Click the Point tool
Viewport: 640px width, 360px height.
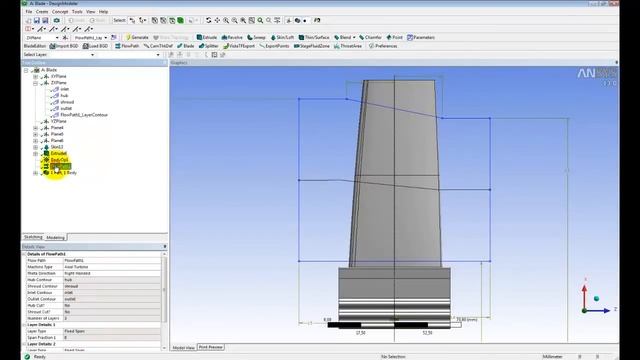[x=394, y=37]
